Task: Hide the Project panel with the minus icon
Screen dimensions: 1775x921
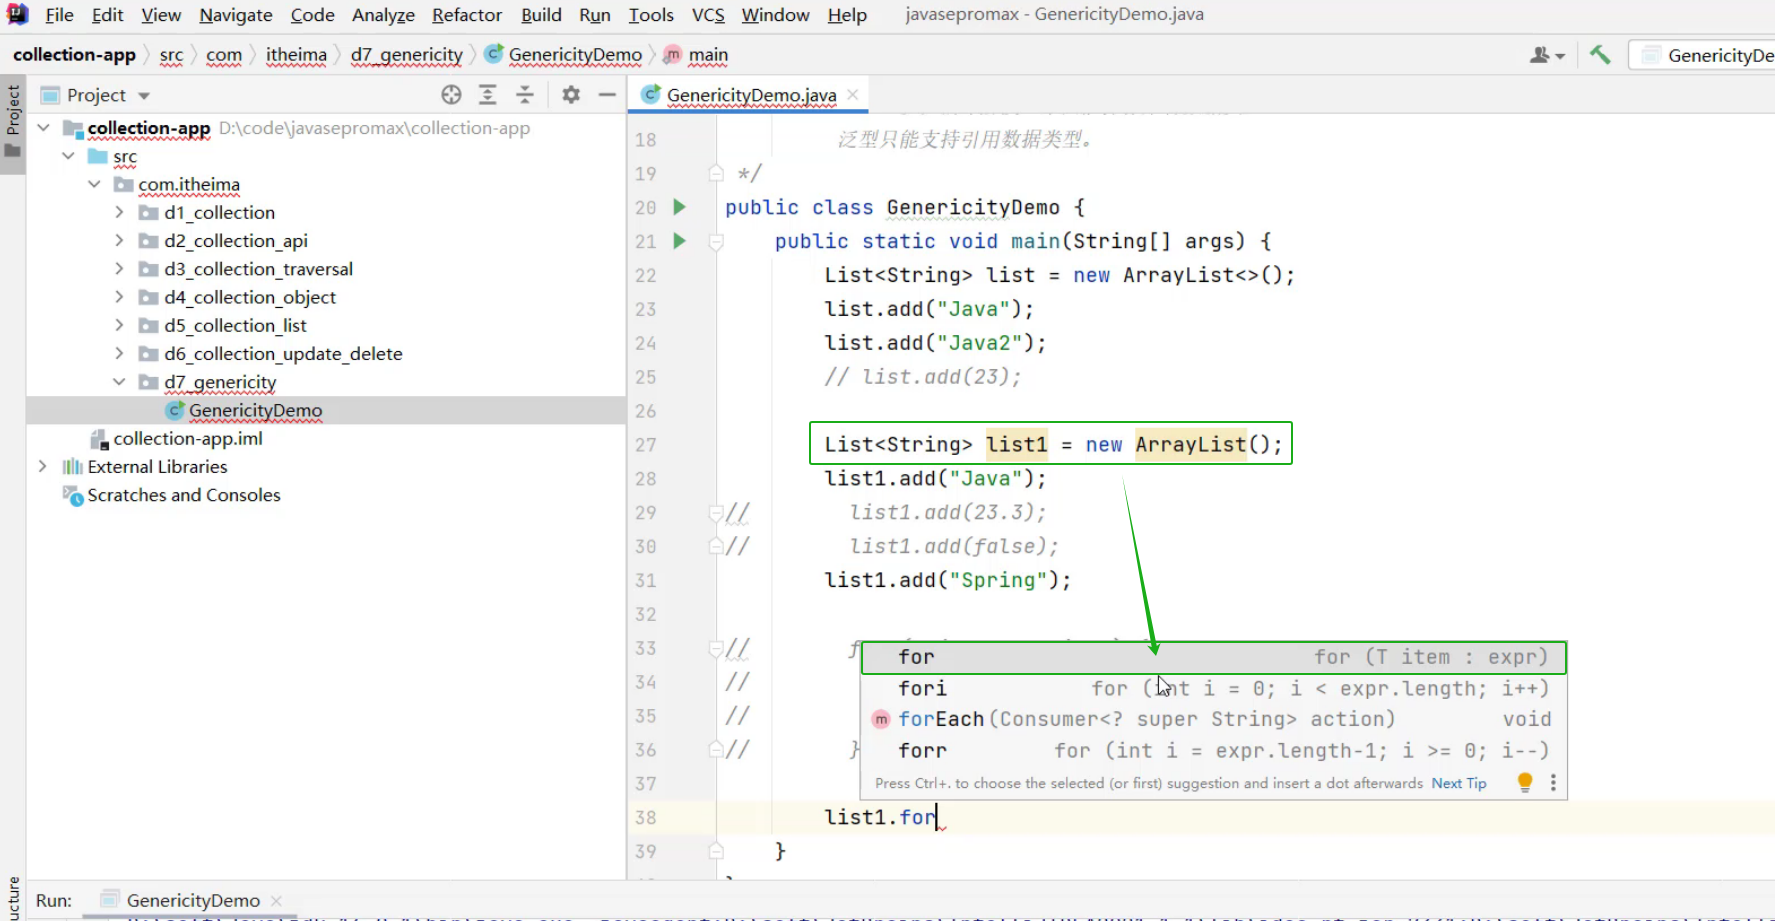Action: 607,95
